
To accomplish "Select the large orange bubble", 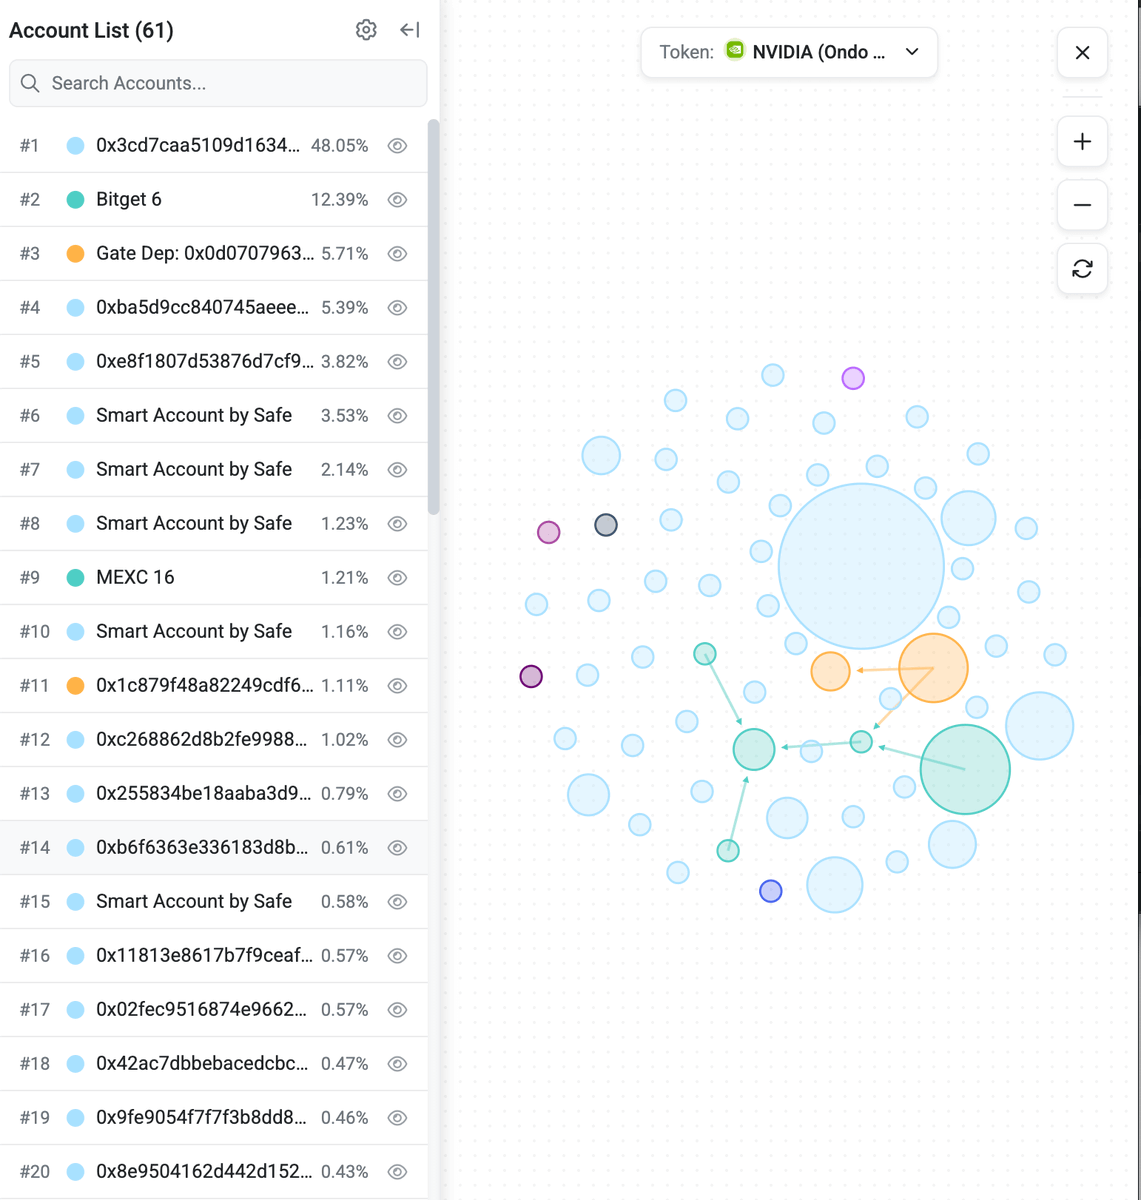I will 933,668.
